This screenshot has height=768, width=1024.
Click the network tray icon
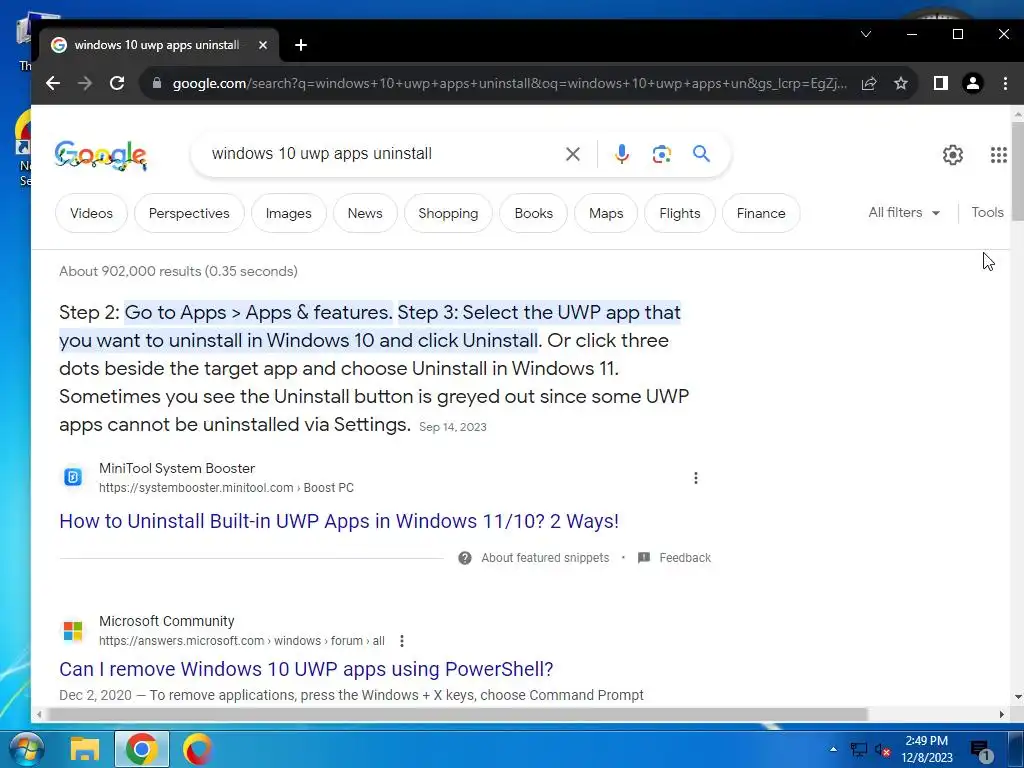[858, 750]
